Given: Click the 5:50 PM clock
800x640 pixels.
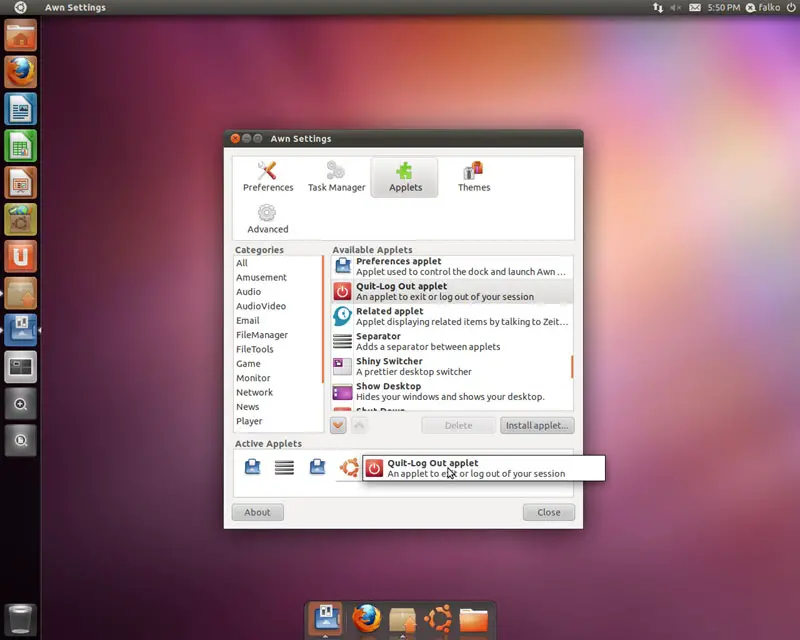Looking at the screenshot, I should pyautogui.click(x=723, y=8).
